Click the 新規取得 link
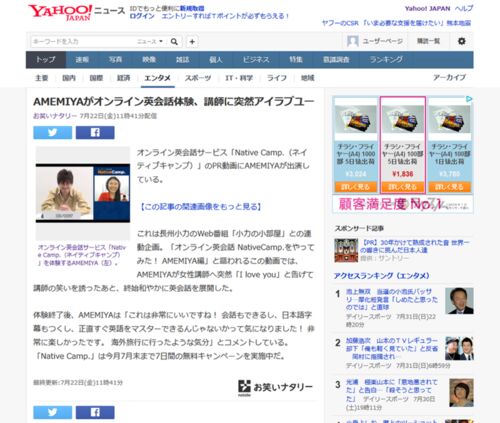The width and height of the screenshot is (500, 423). click(x=192, y=9)
